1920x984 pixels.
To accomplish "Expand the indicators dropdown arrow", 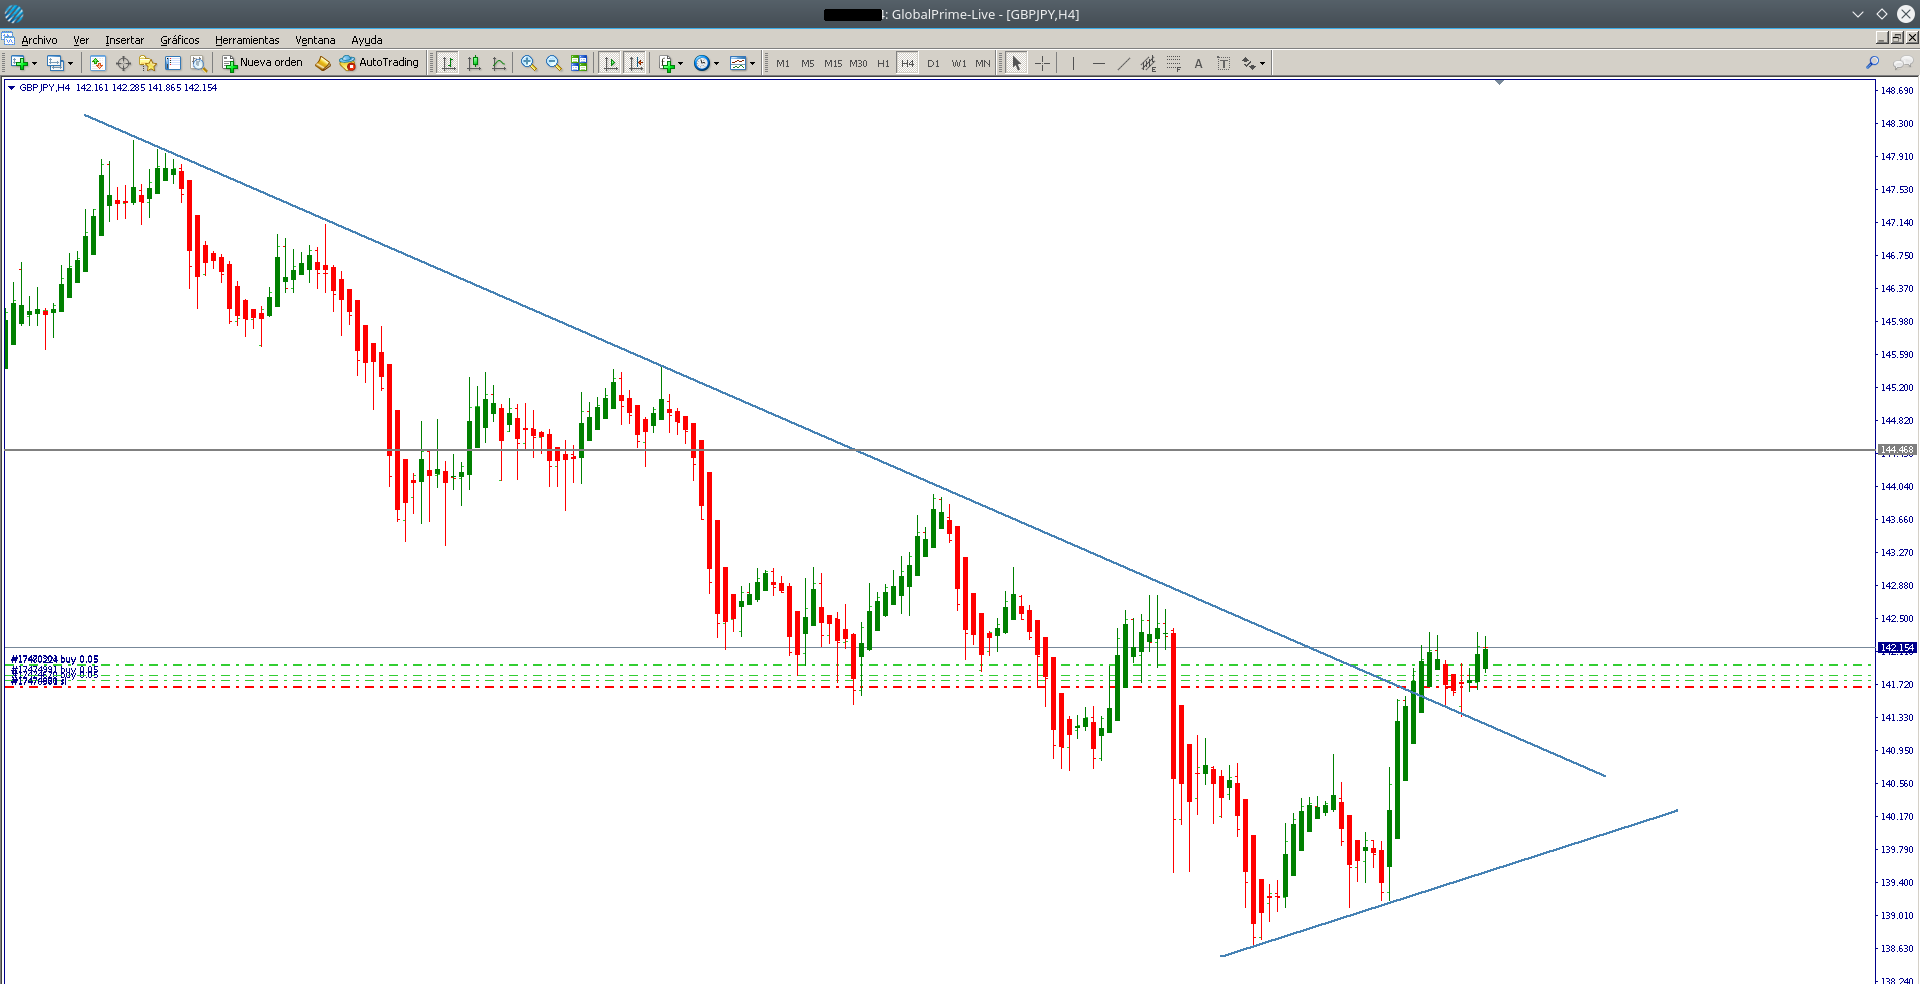I will point(681,63).
